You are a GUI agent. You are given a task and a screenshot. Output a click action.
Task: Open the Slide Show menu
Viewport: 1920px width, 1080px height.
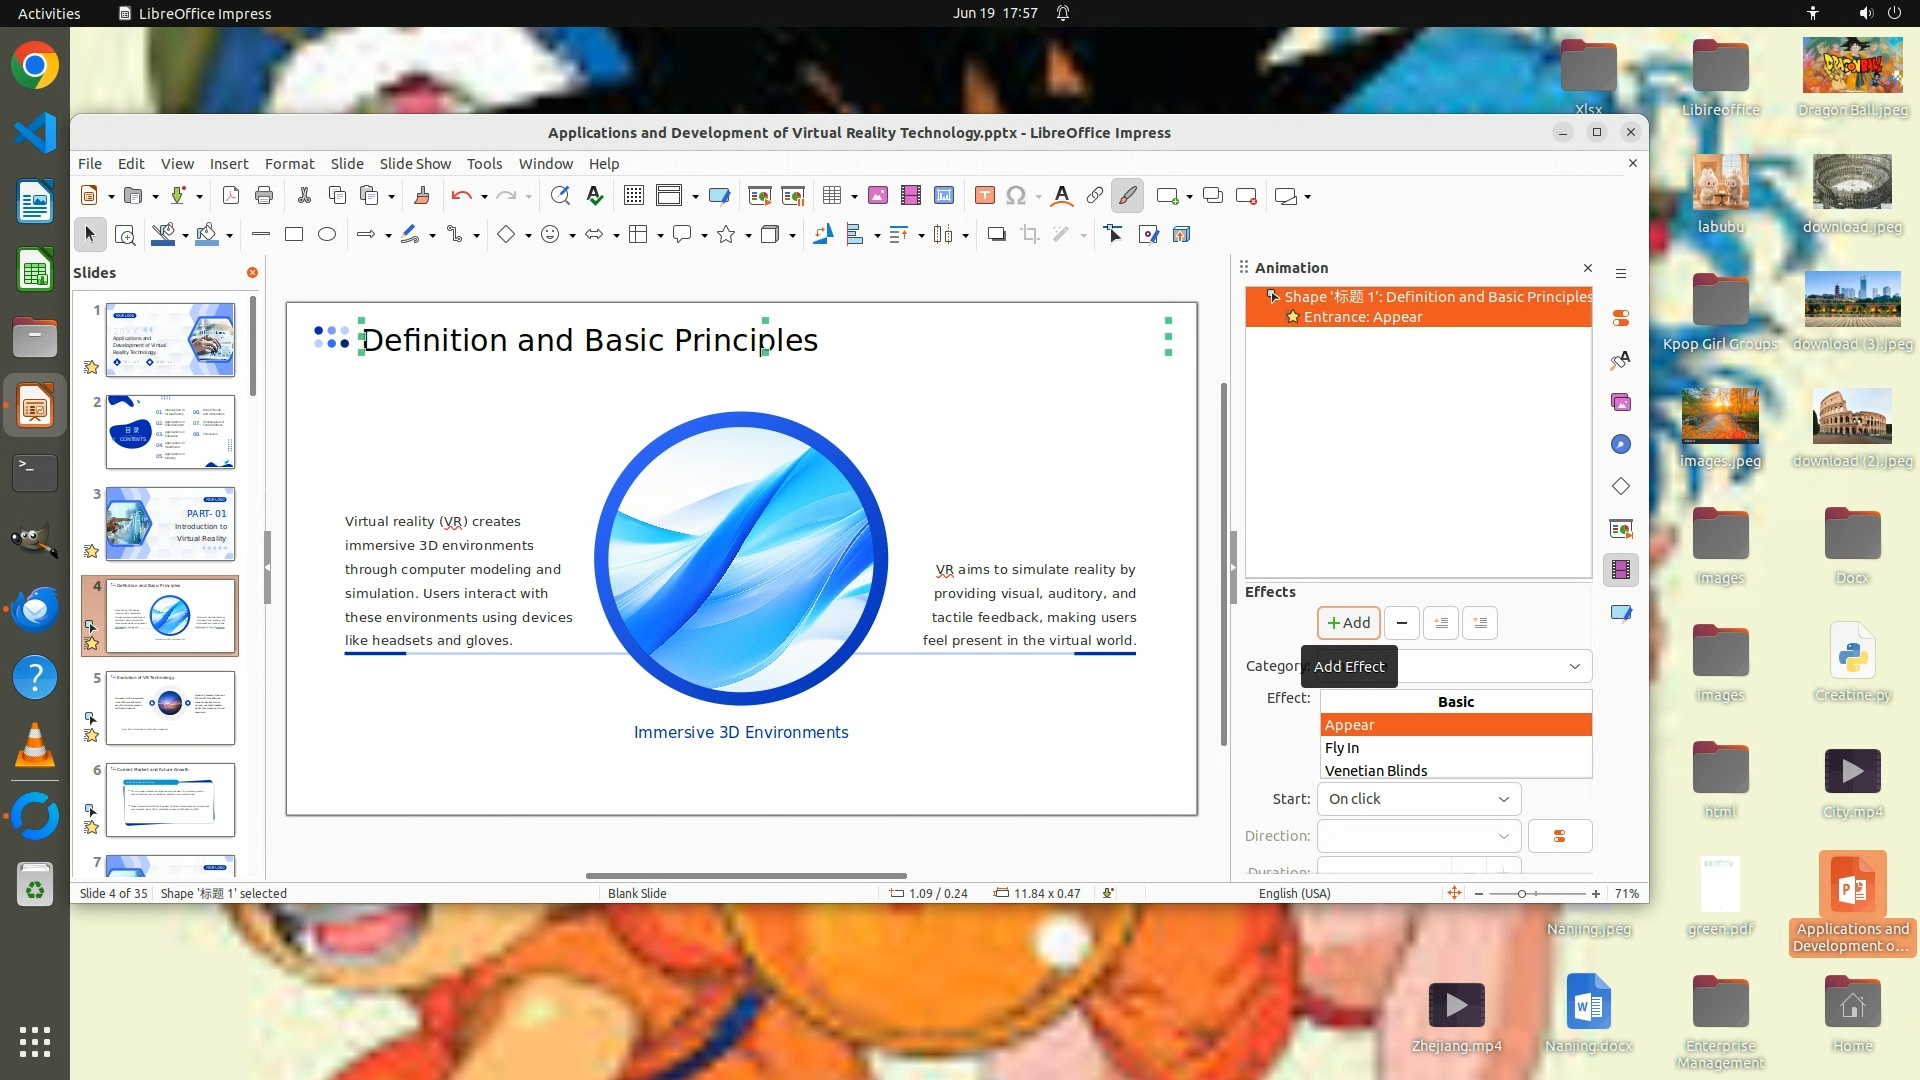415,164
